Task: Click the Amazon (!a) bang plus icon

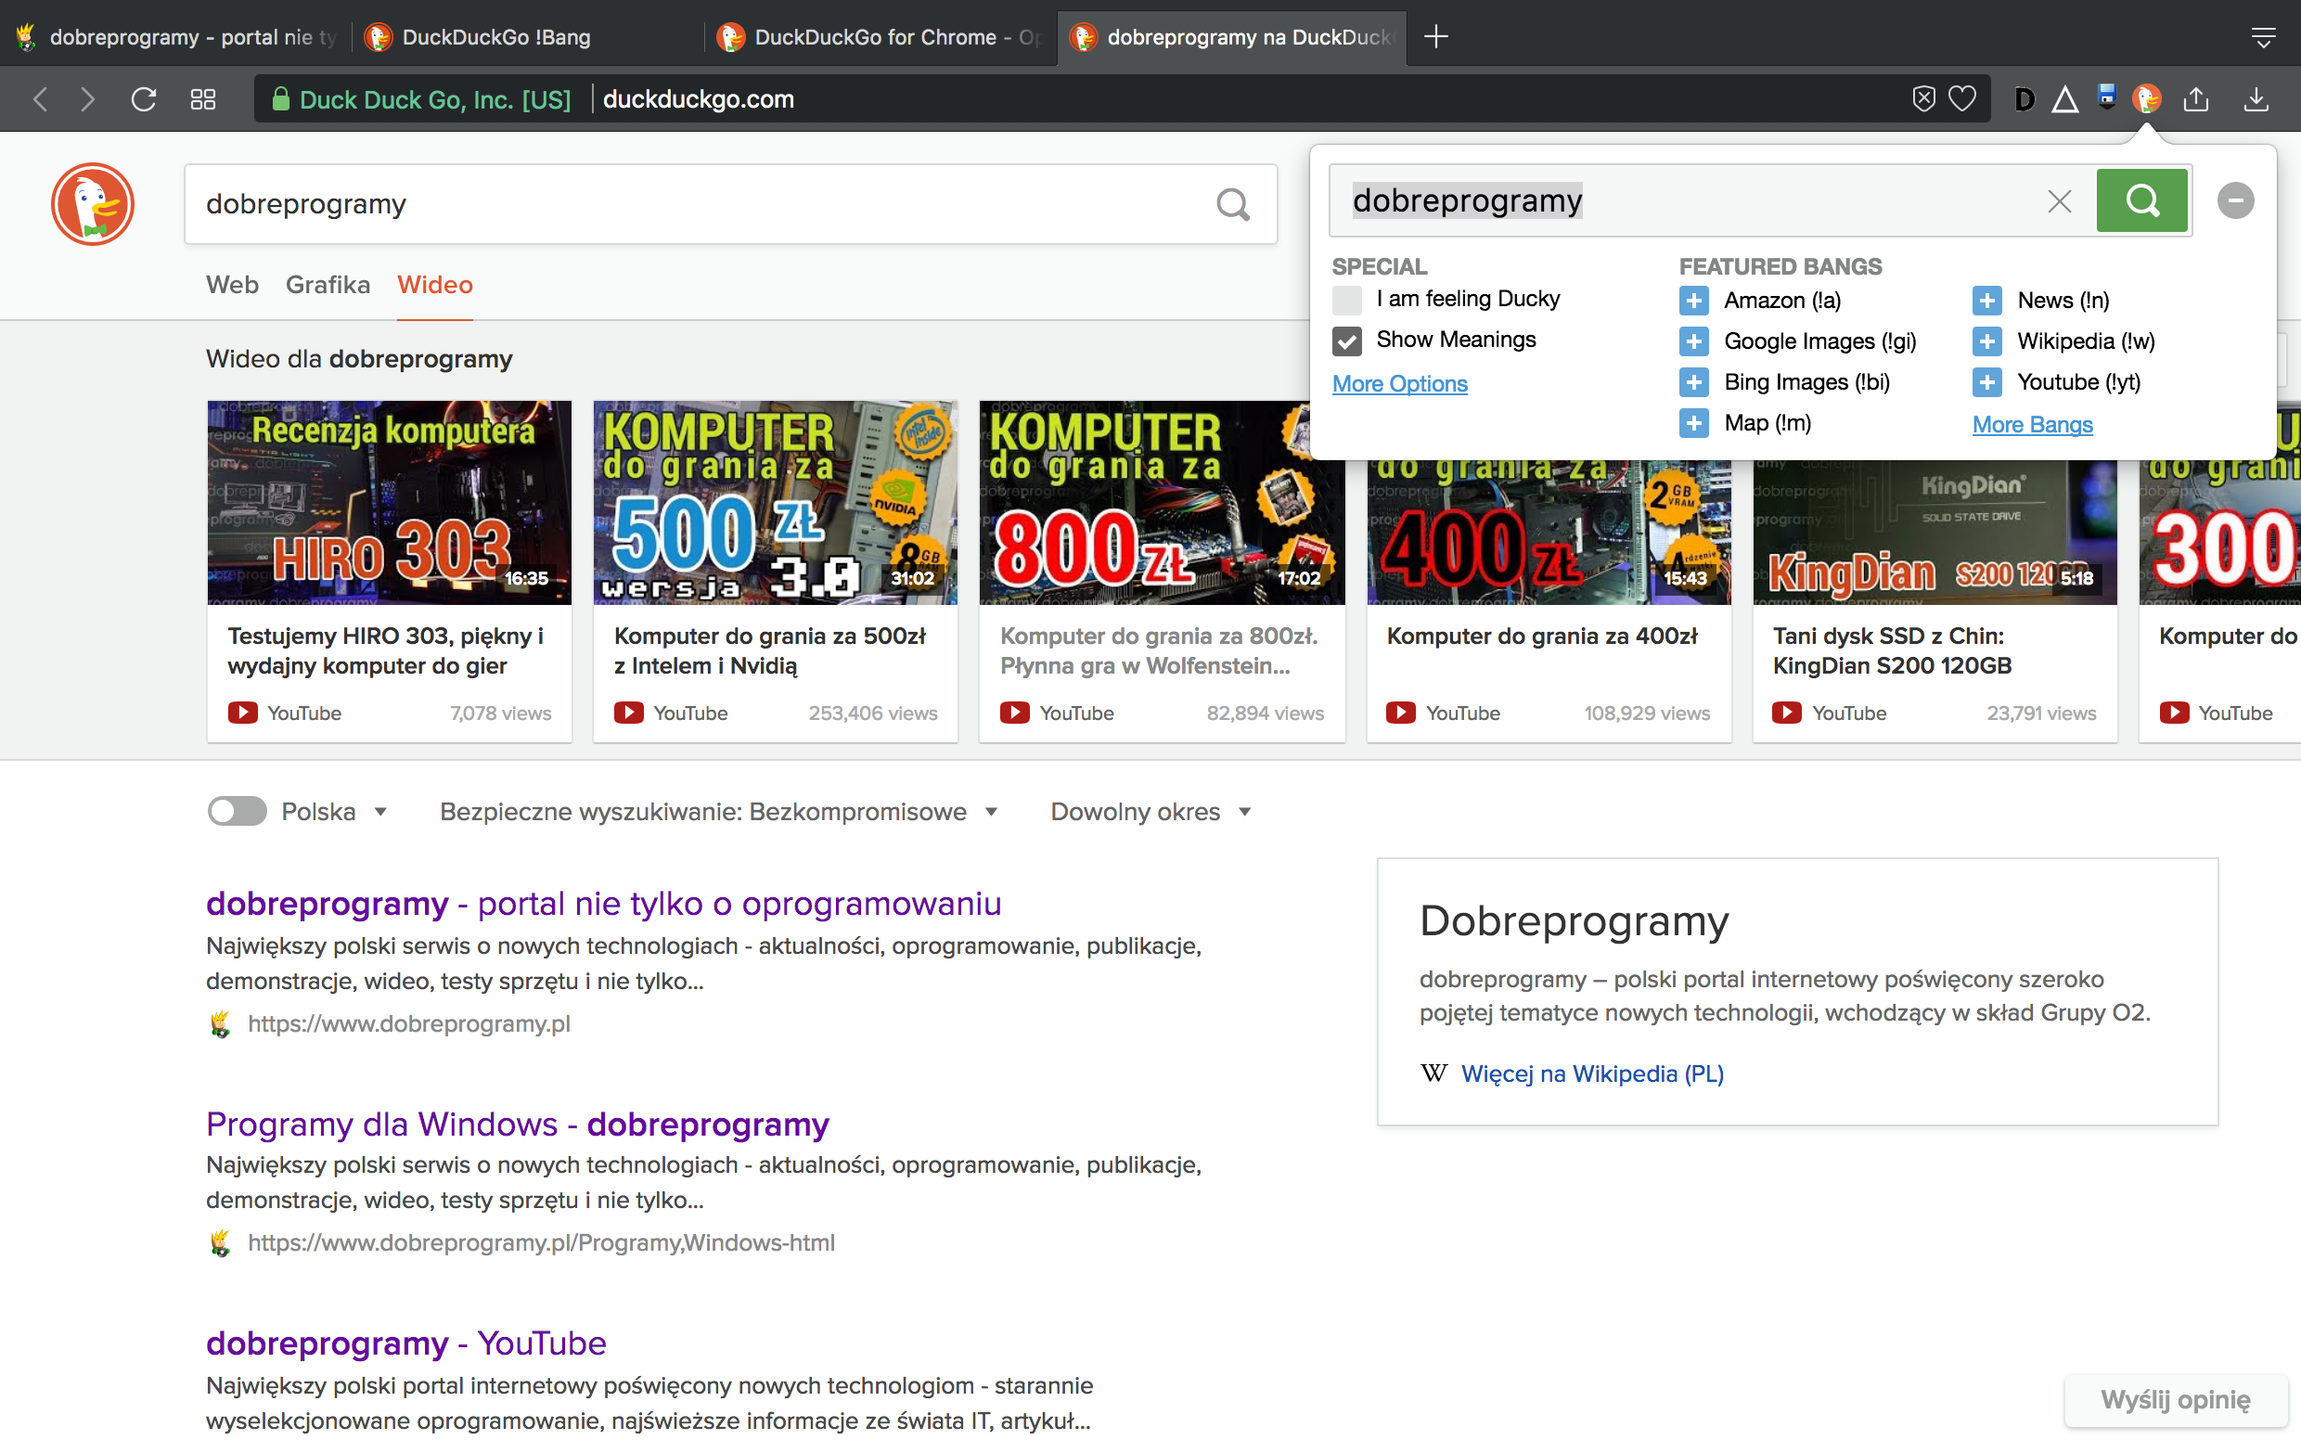Action: 1693,300
